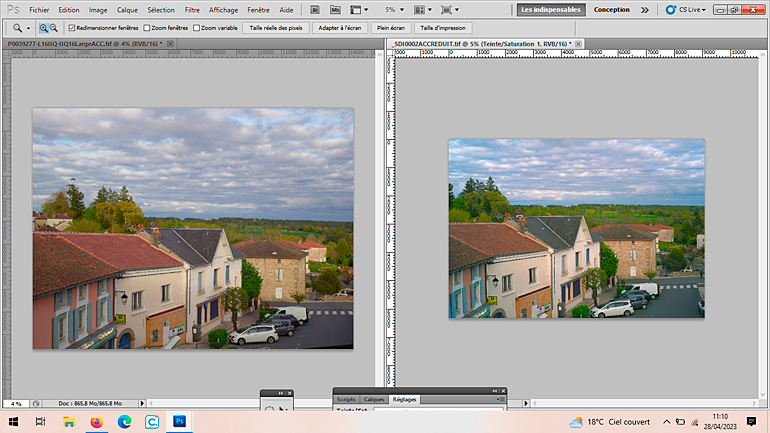Viewport: 770px width, 433px height.
Task: Toggle the Redimensionner fenêtres checkbox
Action: (72, 28)
